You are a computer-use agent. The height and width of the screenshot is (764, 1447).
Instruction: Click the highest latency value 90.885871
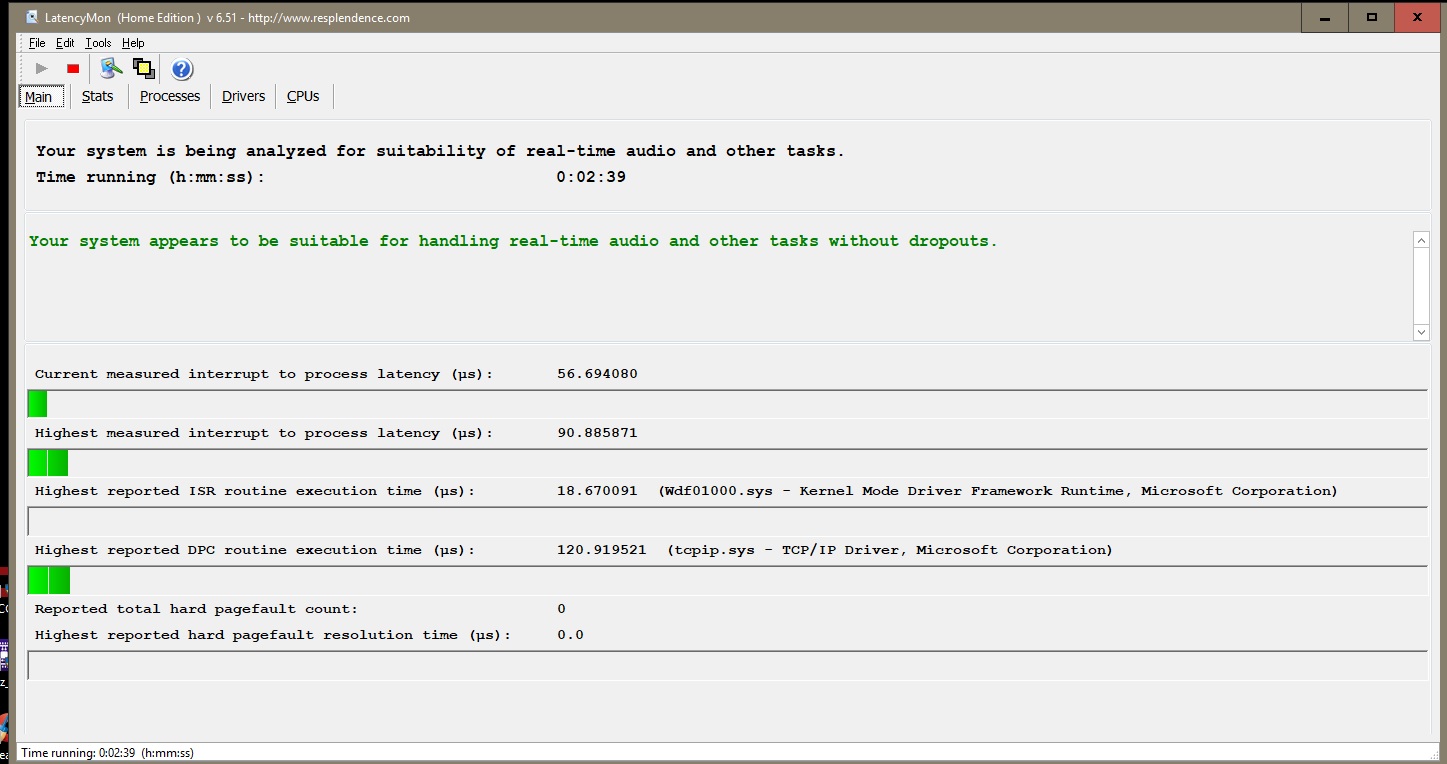[597, 433]
